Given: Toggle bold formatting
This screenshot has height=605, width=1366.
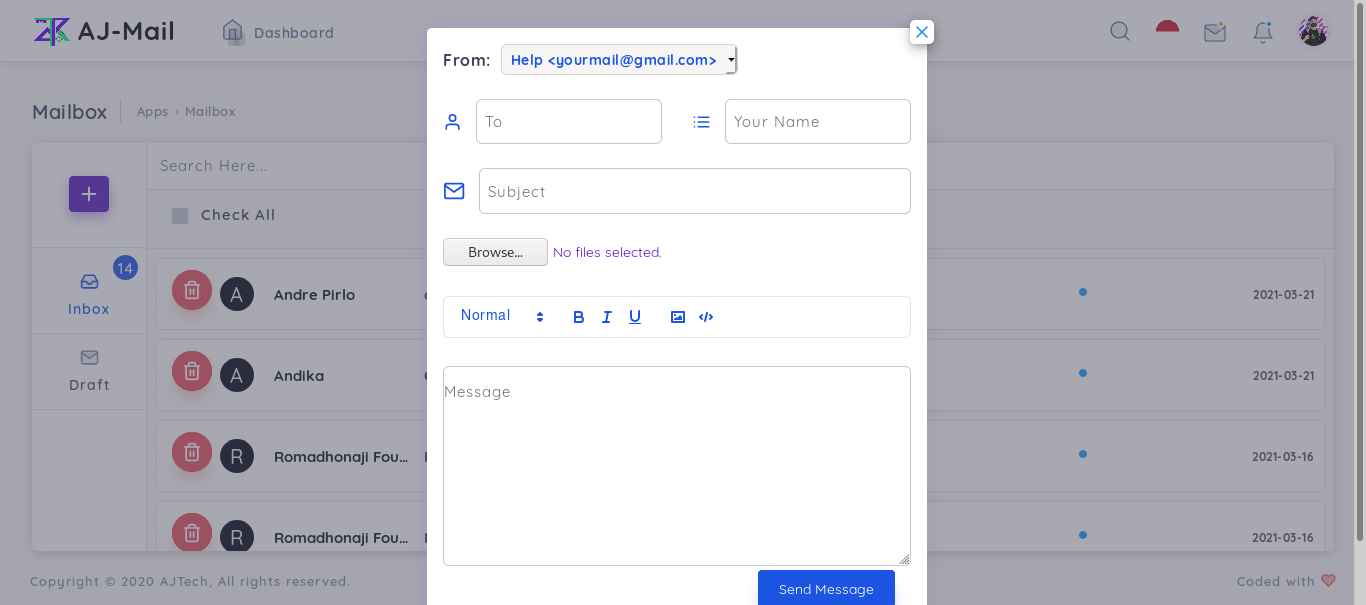Looking at the screenshot, I should click(578, 317).
